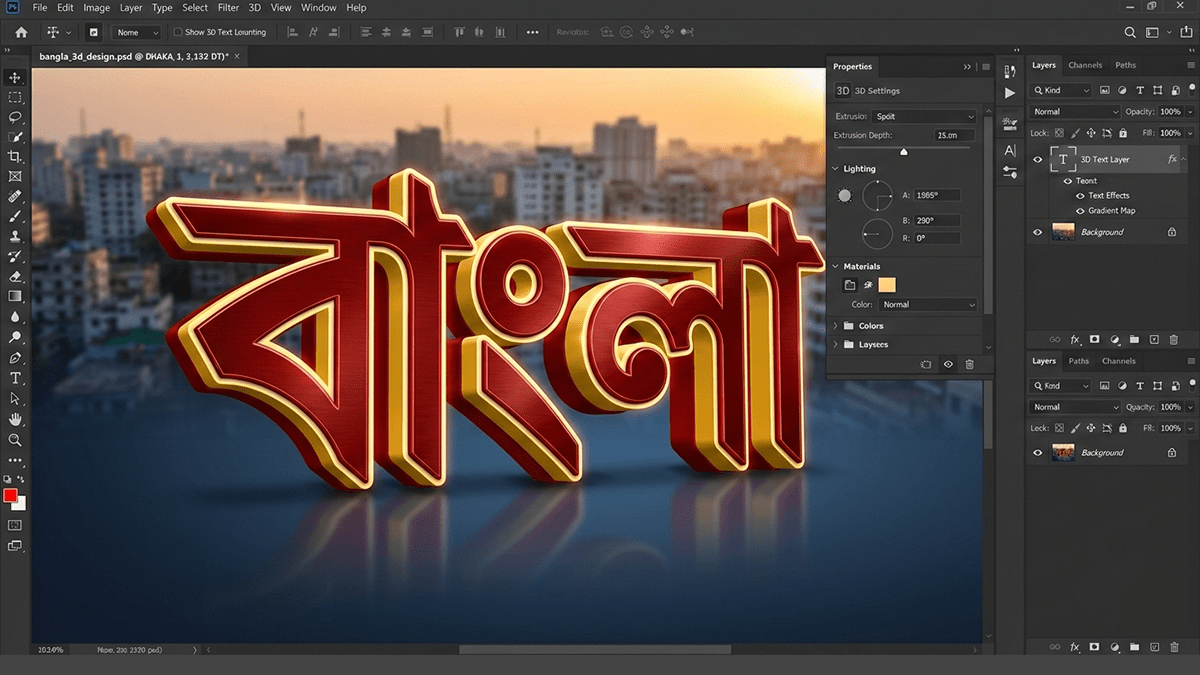Toggle eye icon in Properties panel footer

point(948,365)
